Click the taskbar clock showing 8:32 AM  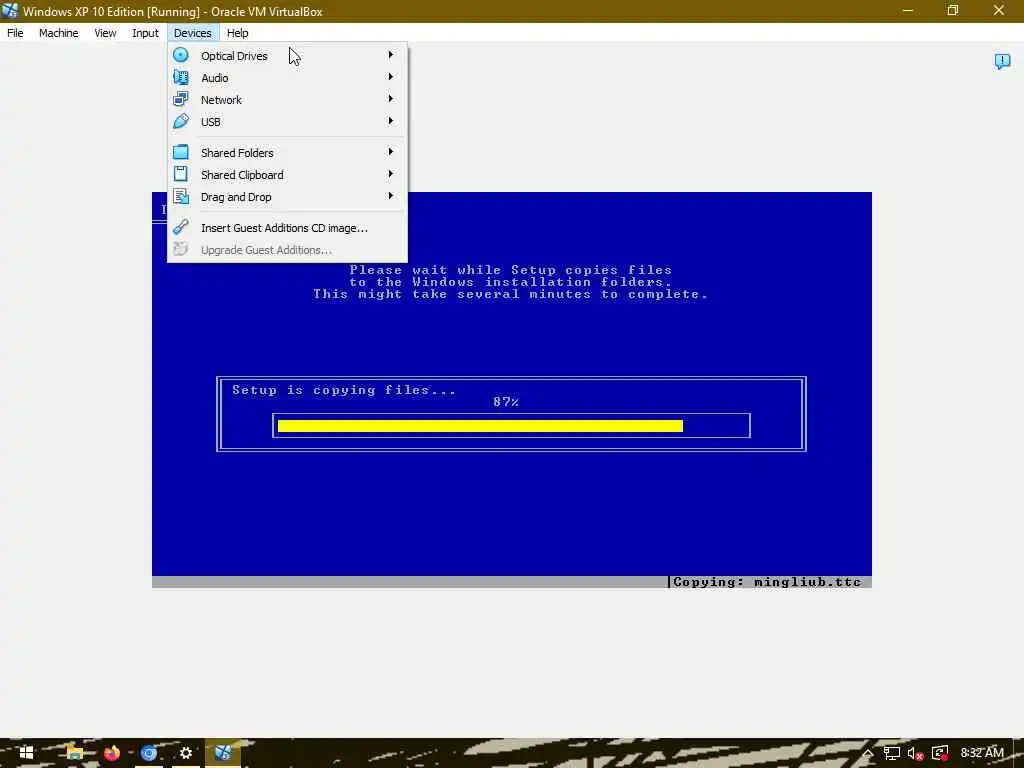pos(982,753)
